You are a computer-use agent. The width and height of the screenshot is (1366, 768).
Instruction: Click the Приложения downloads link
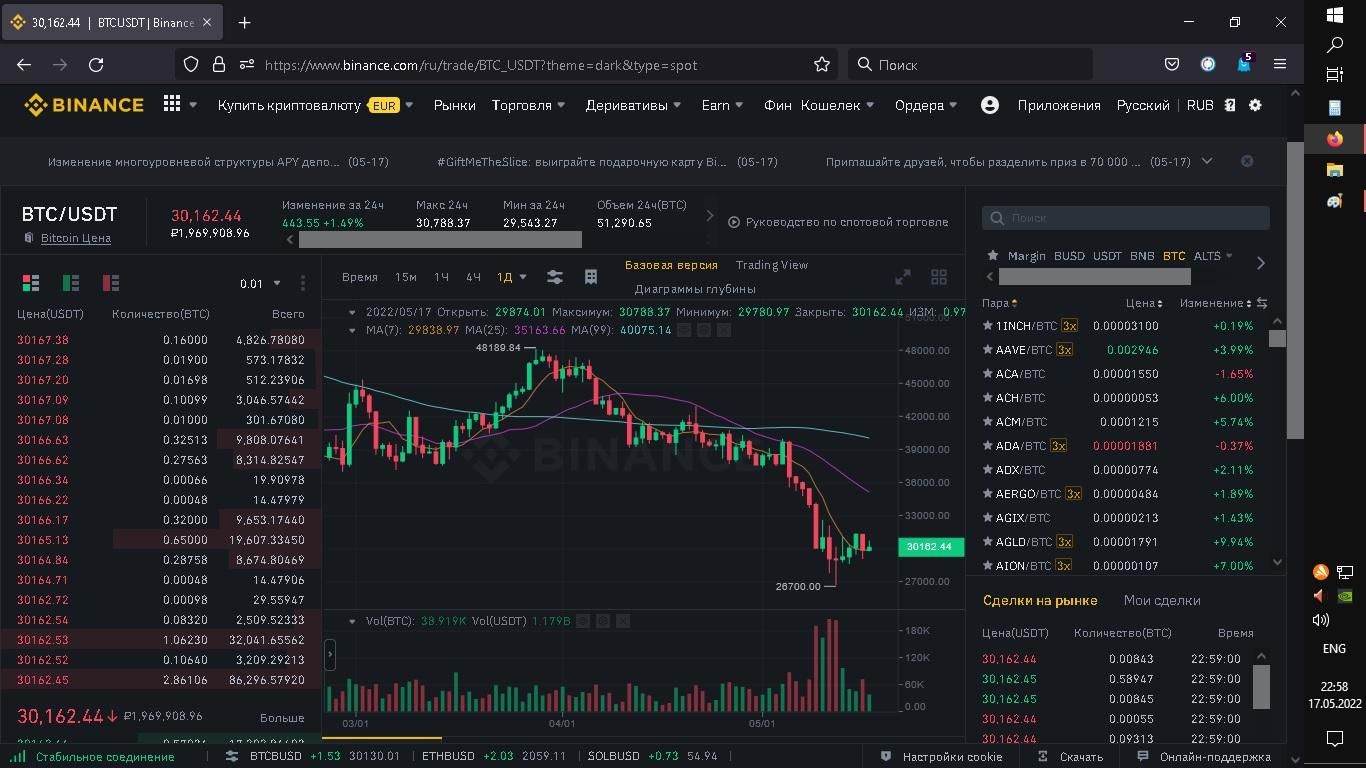point(1059,105)
